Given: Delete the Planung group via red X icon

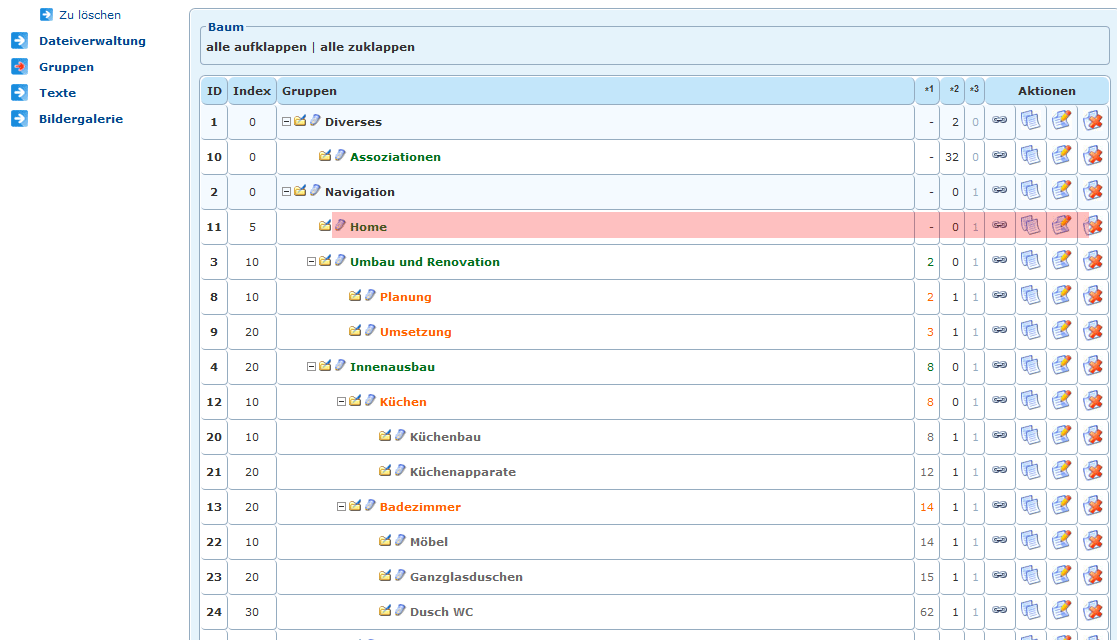Looking at the screenshot, I should tap(1092, 297).
